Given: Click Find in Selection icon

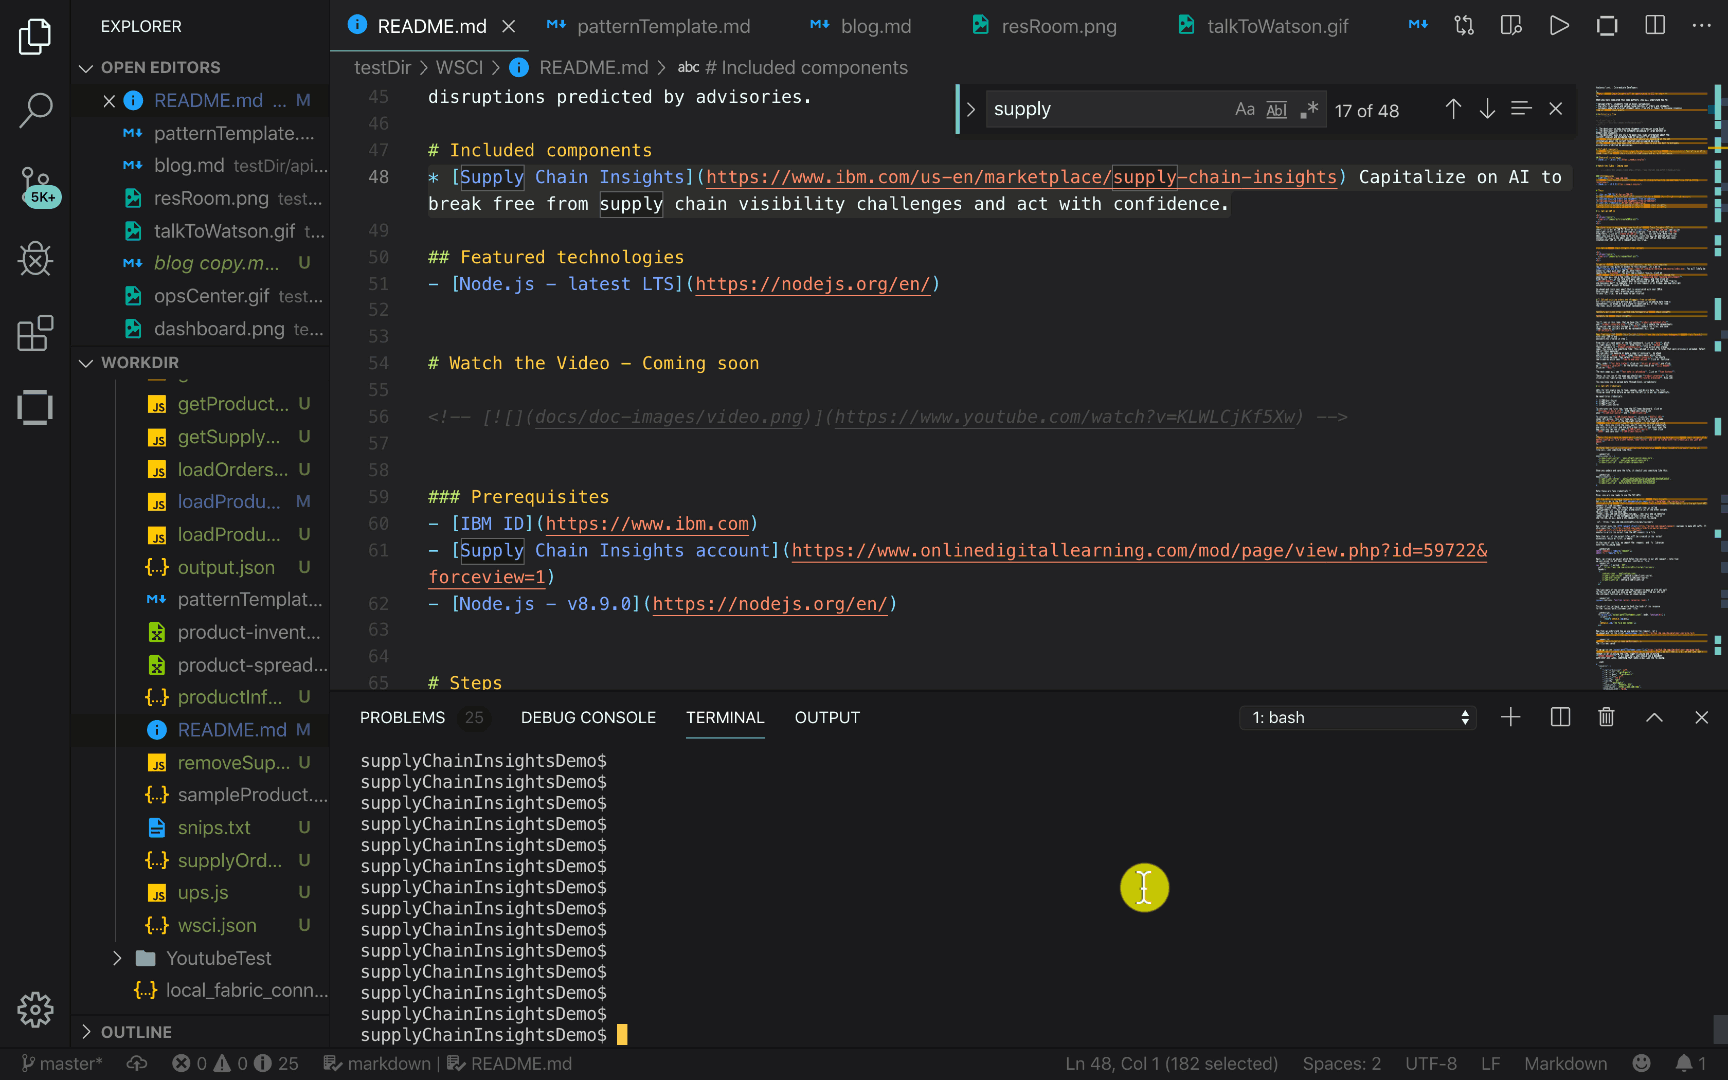Looking at the screenshot, I should pyautogui.click(x=1521, y=109).
